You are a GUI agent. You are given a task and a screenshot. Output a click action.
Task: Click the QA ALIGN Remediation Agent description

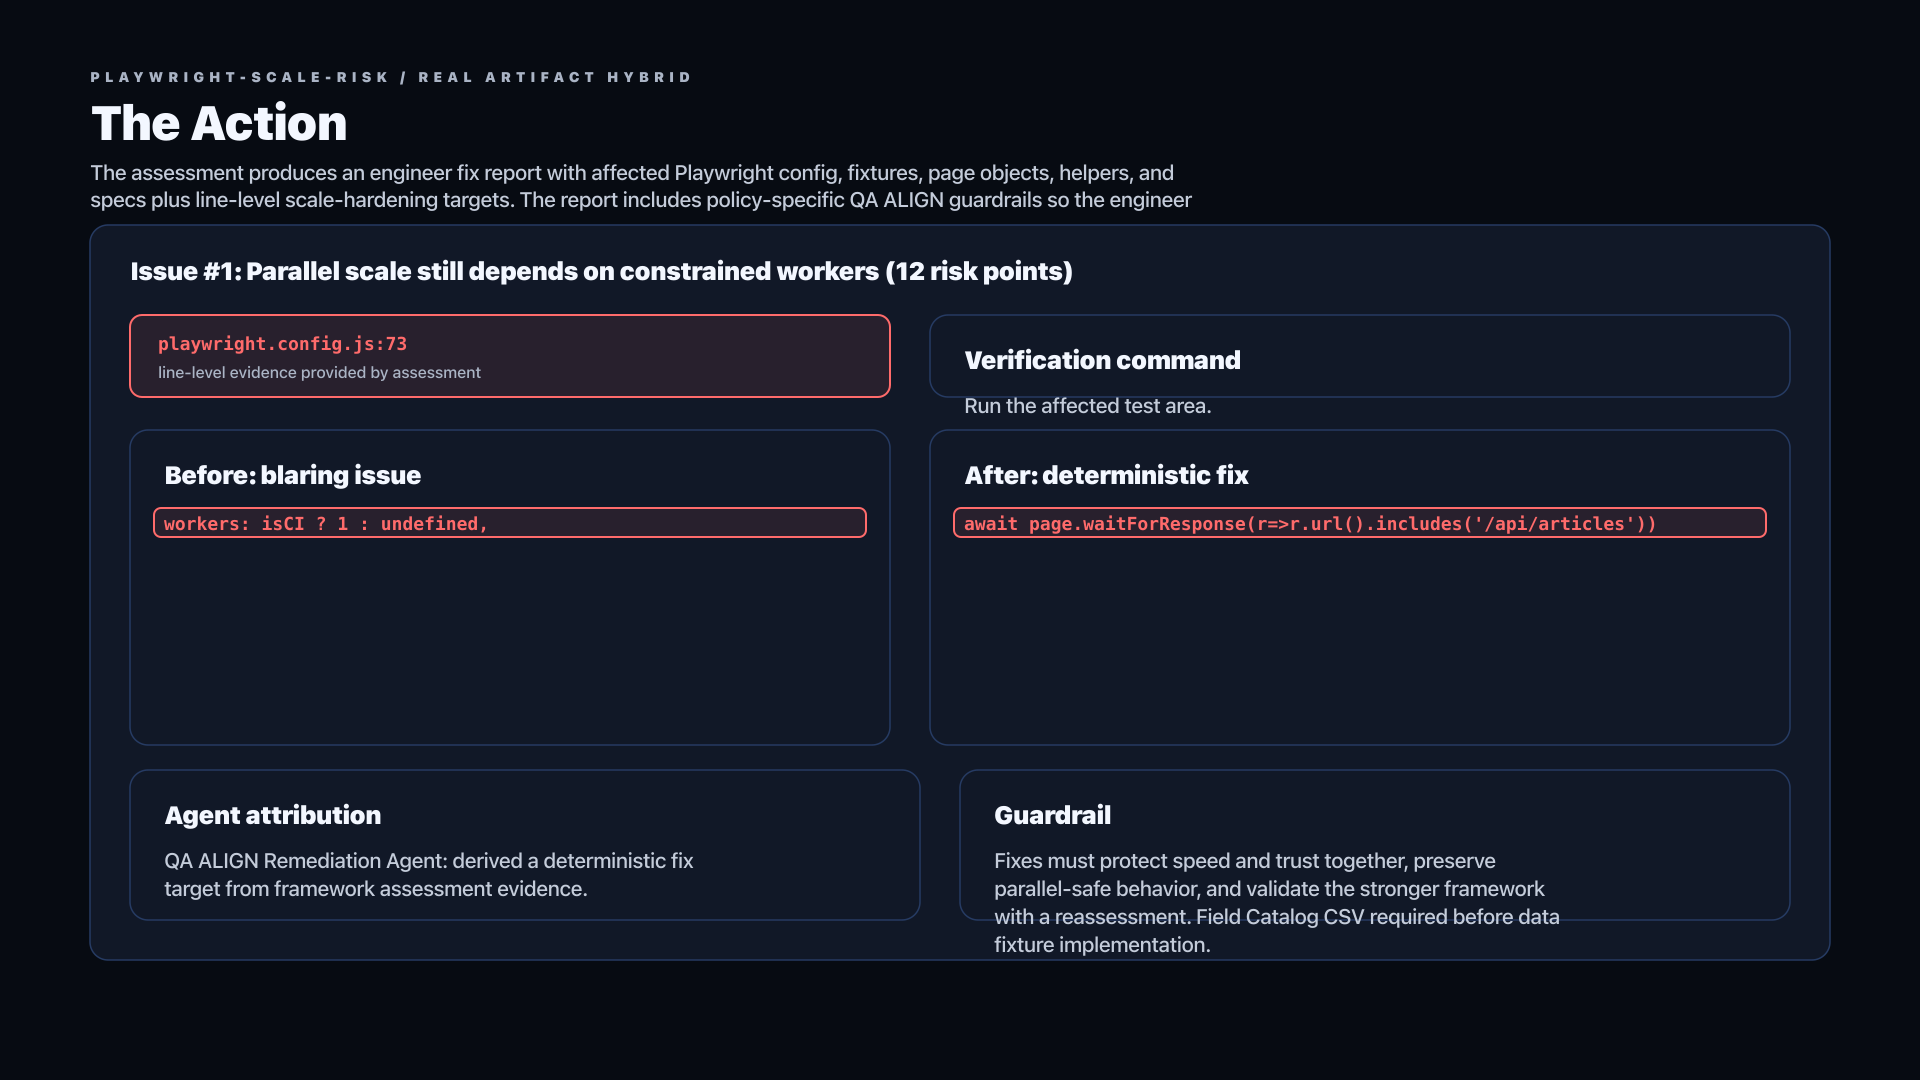[x=428, y=875]
